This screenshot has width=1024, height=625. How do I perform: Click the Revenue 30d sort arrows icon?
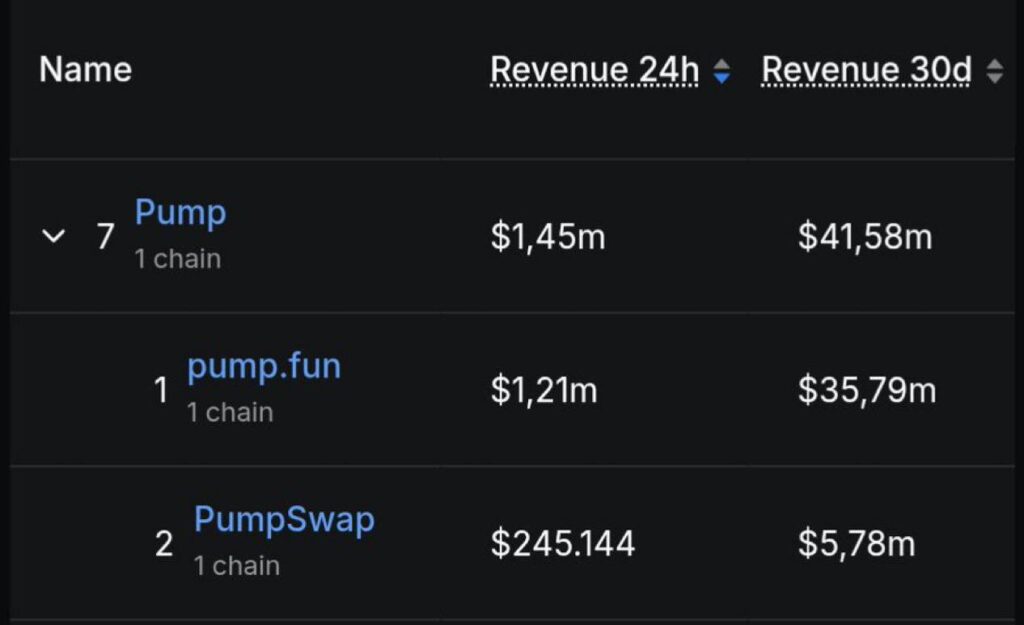994,72
